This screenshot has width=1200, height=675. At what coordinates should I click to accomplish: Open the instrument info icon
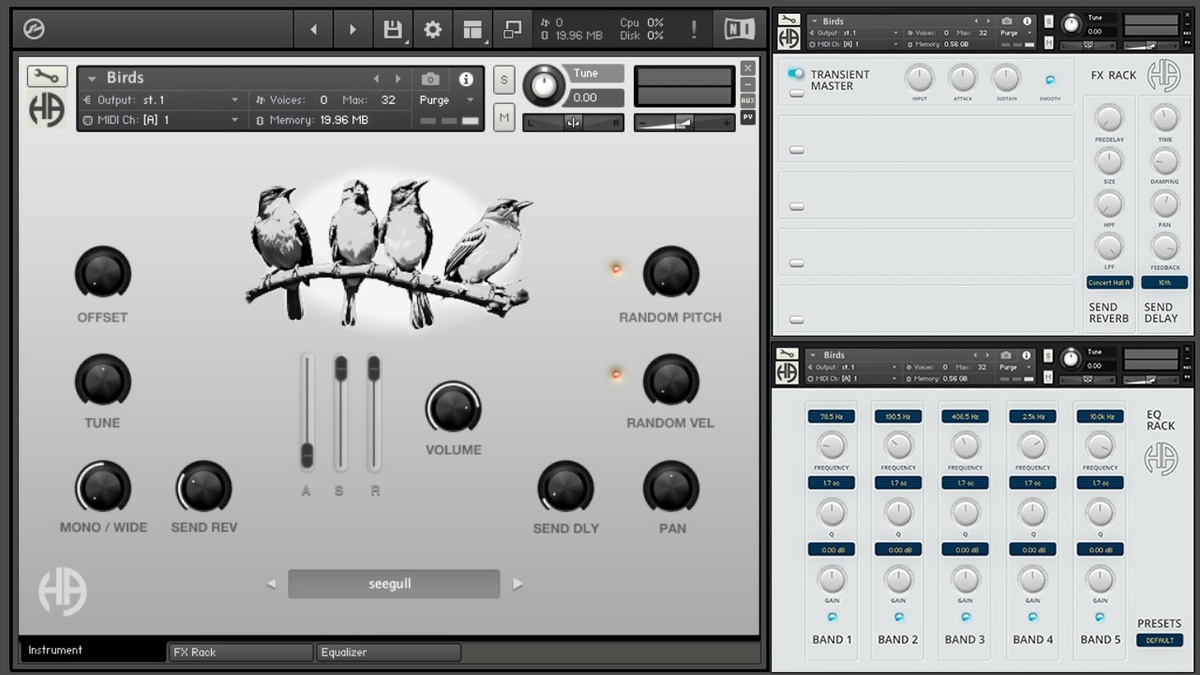(x=466, y=79)
